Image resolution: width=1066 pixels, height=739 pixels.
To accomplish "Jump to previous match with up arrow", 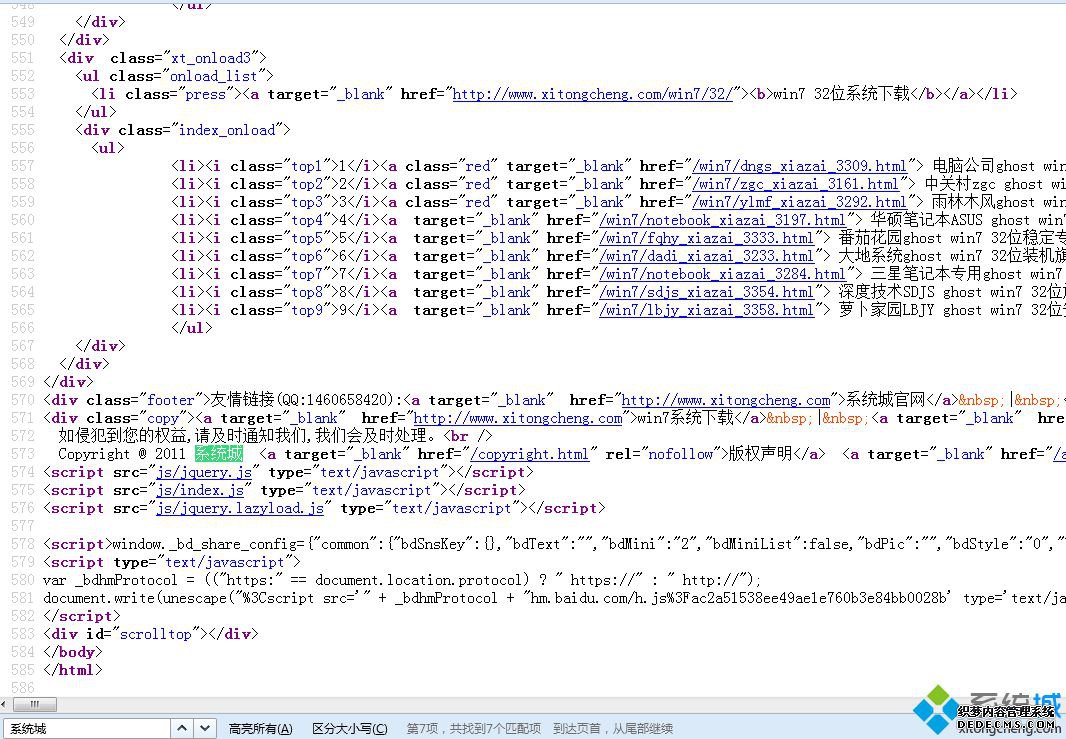I will click(182, 728).
